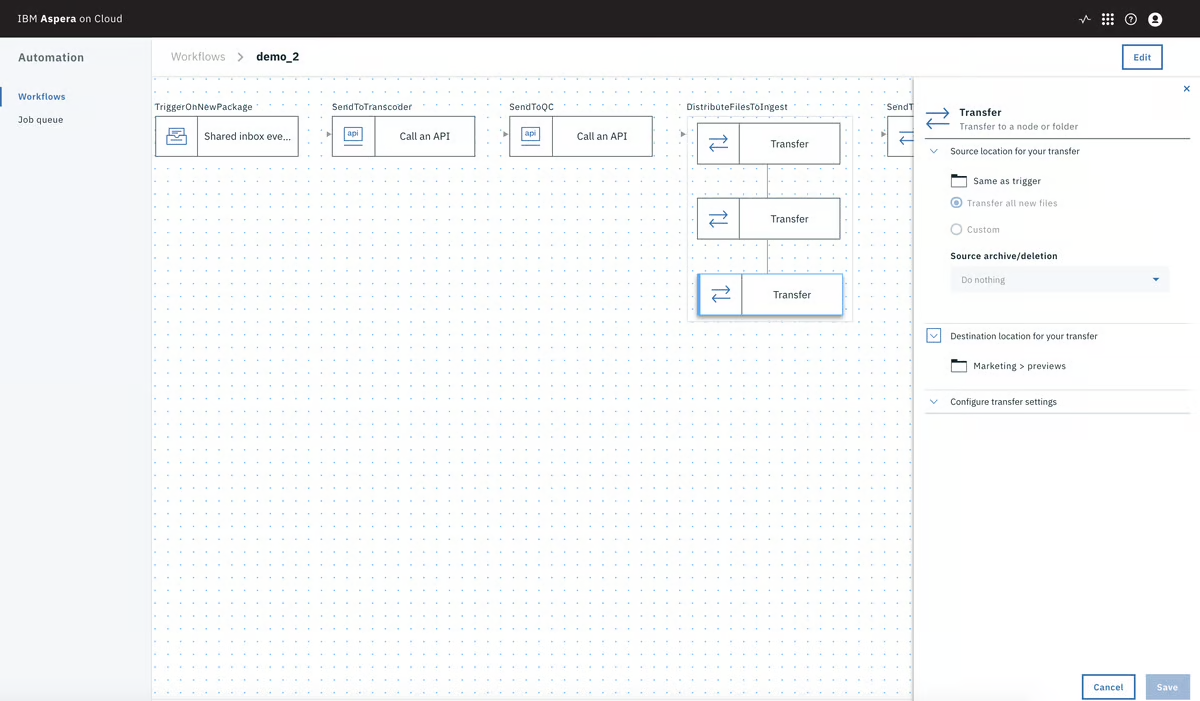
Task: Expand Configure transfer settings
Action: [x=933, y=401]
